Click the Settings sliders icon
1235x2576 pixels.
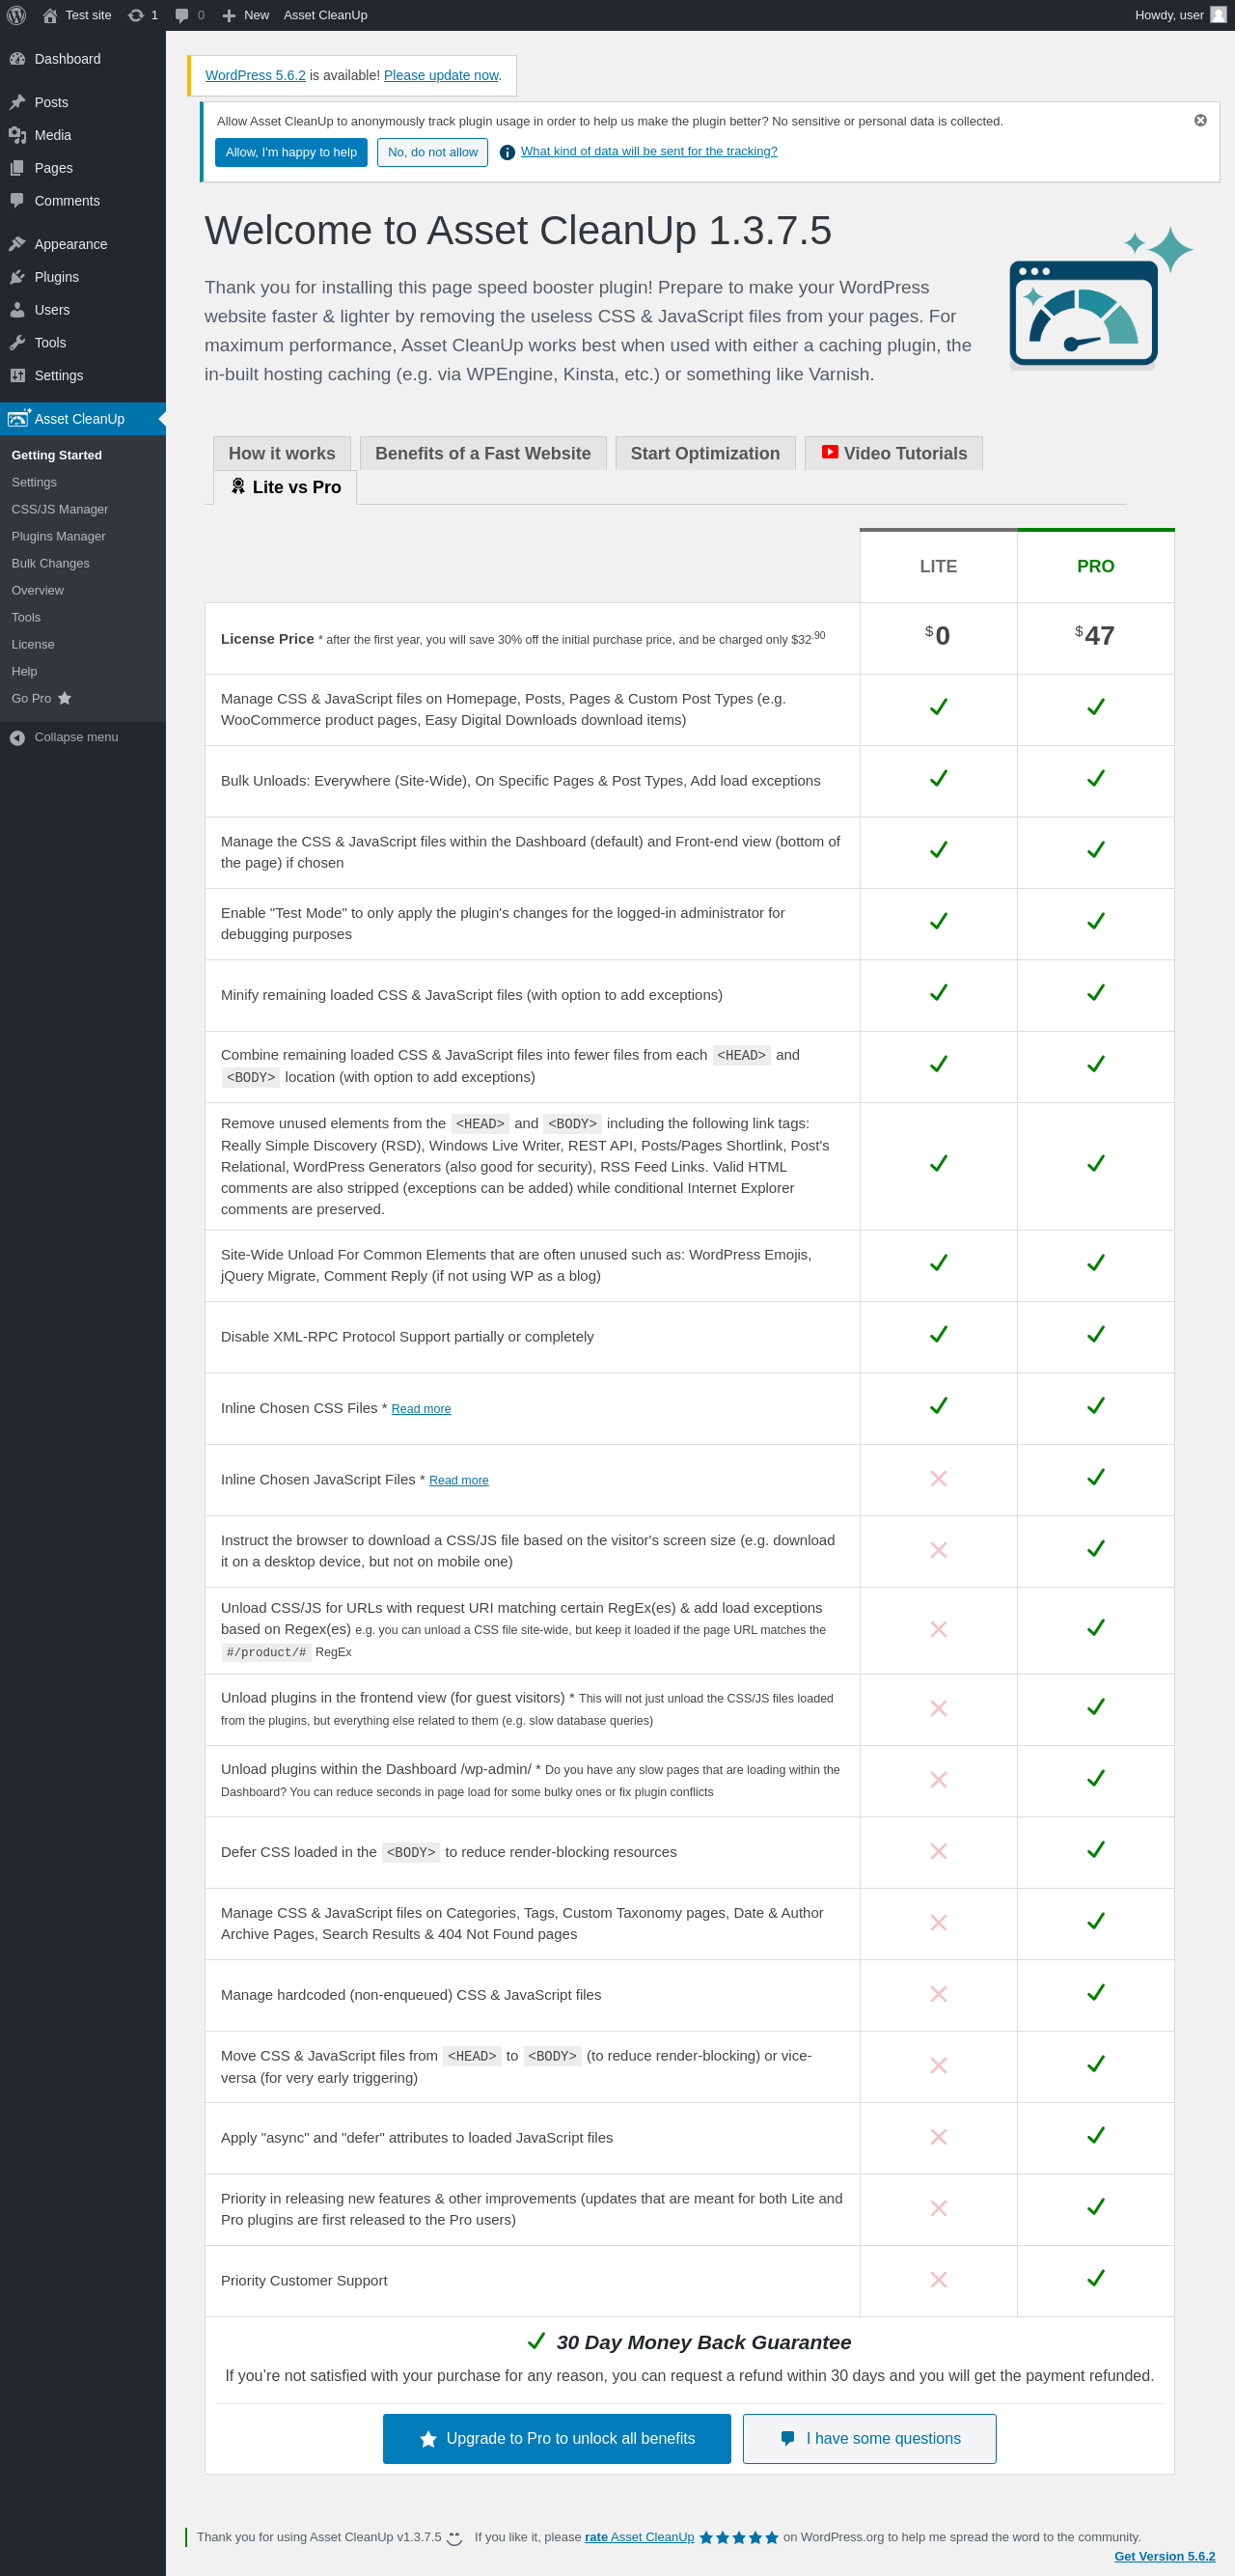coord(17,376)
